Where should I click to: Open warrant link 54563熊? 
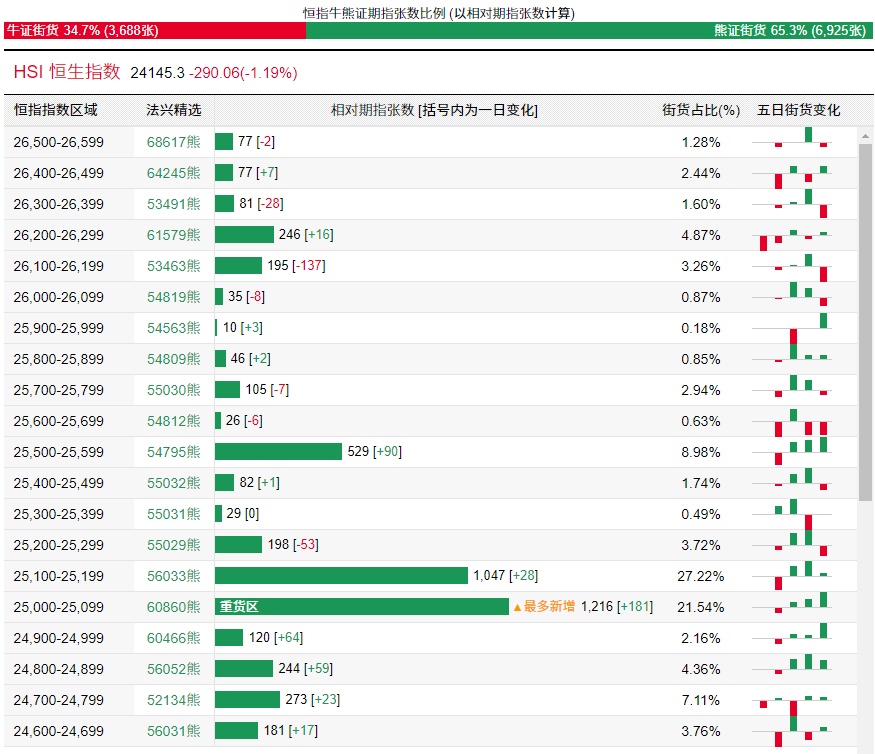pyautogui.click(x=174, y=328)
